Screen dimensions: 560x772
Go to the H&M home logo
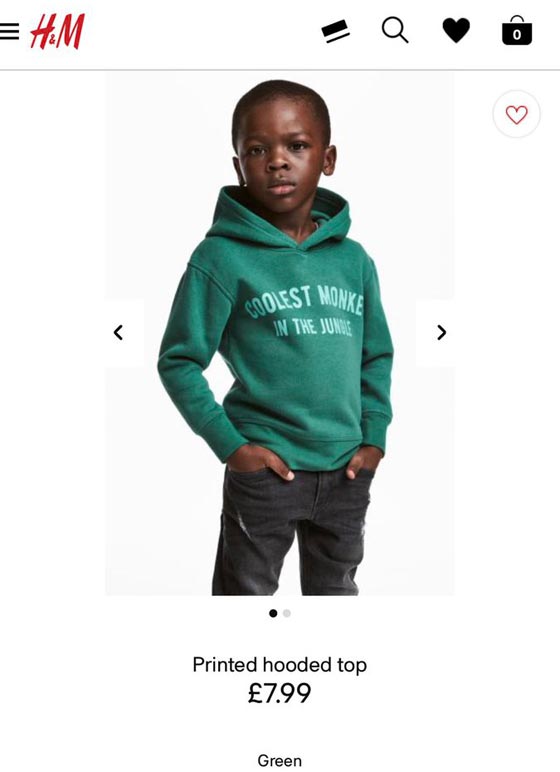pyautogui.click(x=58, y=31)
